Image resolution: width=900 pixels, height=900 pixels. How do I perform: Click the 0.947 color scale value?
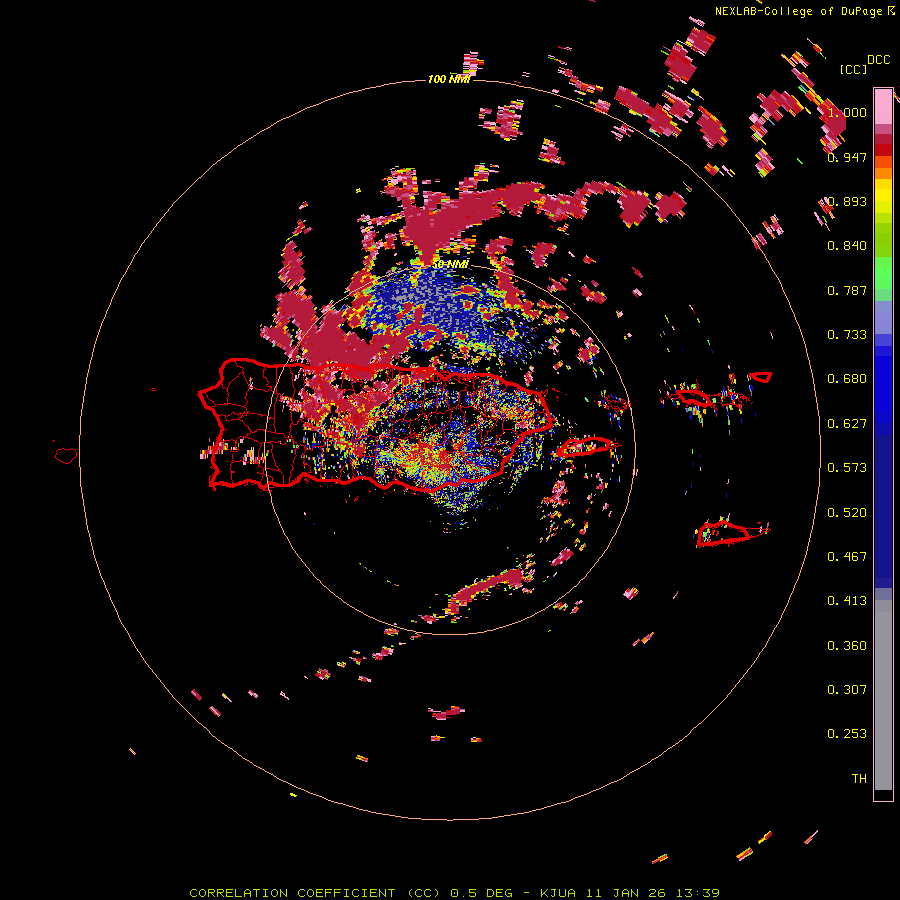(x=847, y=157)
